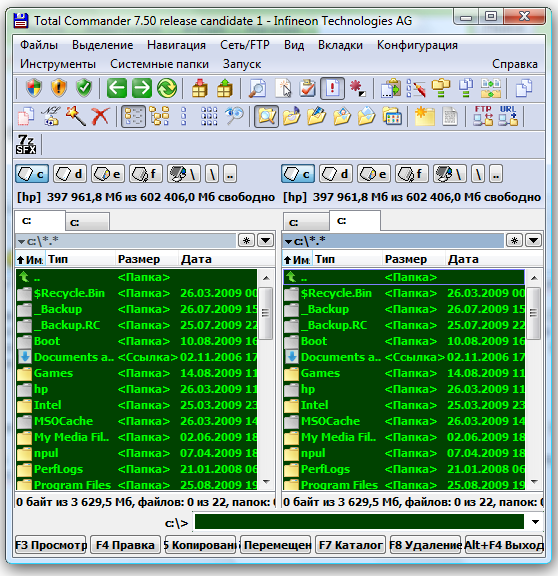Switch to folder tree view icon
558x576 pixels.
(159, 116)
